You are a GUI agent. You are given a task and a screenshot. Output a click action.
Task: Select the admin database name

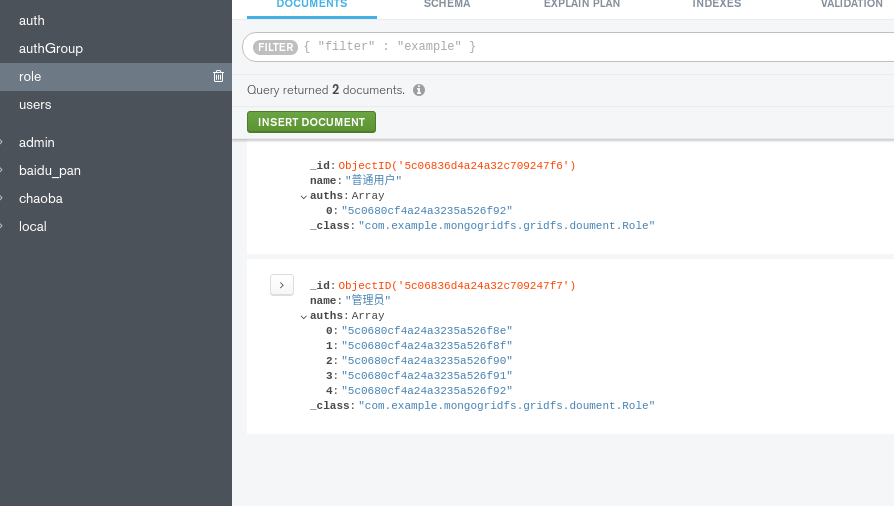(36, 143)
